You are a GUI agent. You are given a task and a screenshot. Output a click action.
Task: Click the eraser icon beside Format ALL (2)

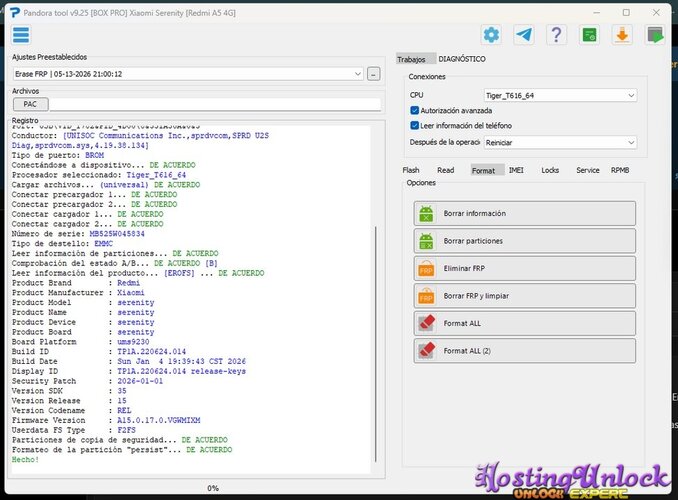click(426, 351)
